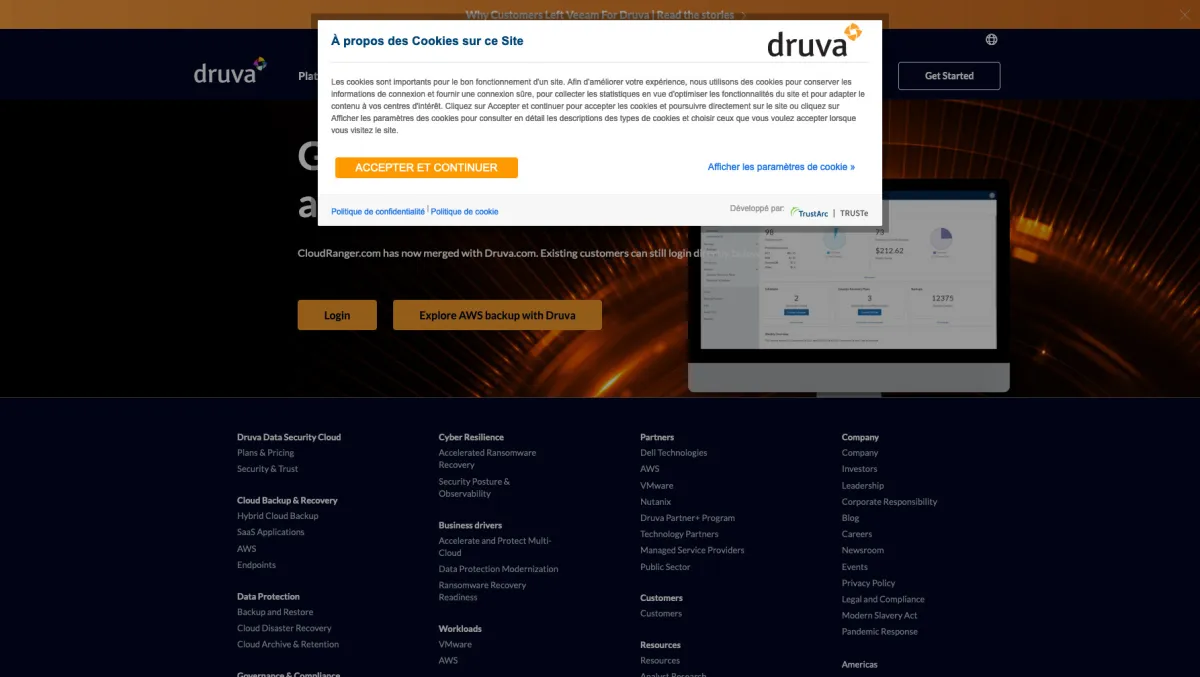Open Endpoints footer link
The height and width of the screenshot is (677, 1200).
[x=256, y=565]
